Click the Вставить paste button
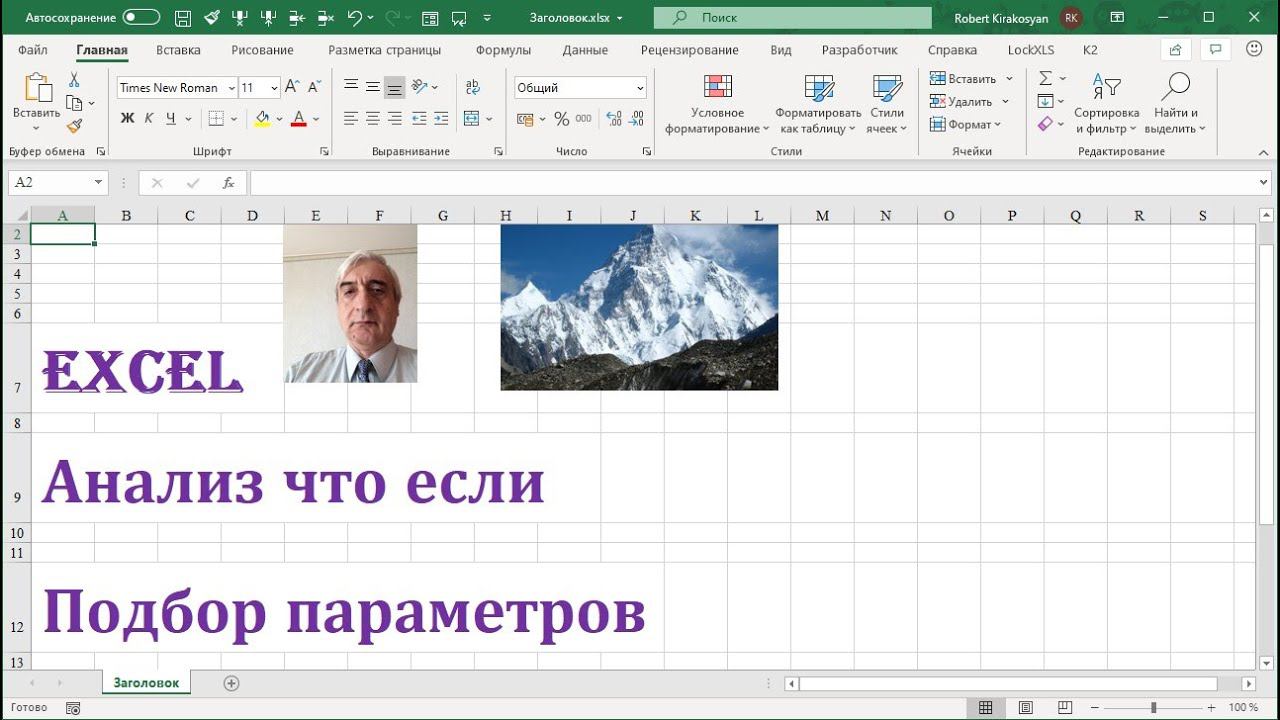This screenshot has width=1280, height=720. pyautogui.click(x=36, y=103)
